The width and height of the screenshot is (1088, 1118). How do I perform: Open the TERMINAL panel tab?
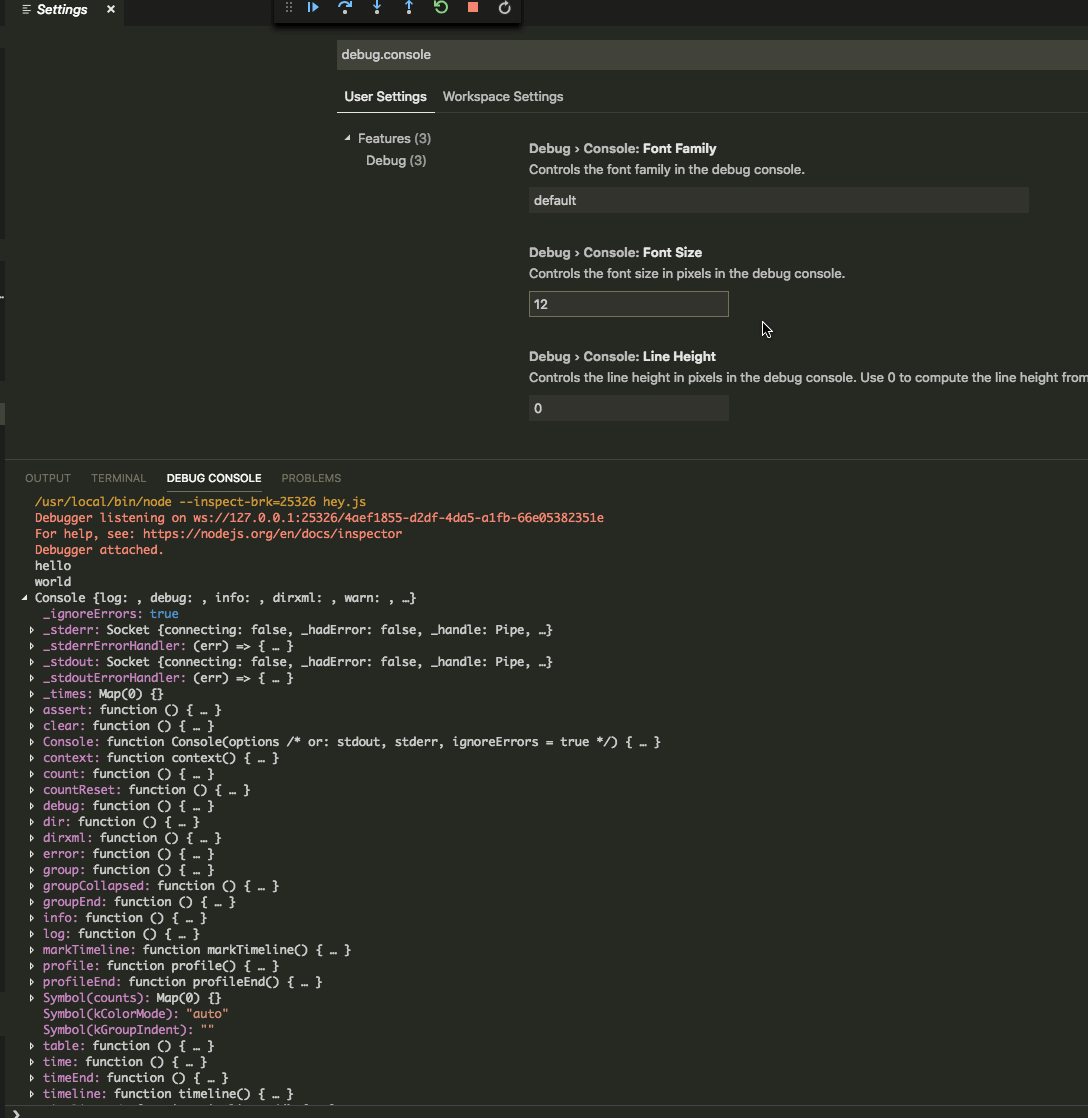[x=118, y=478]
